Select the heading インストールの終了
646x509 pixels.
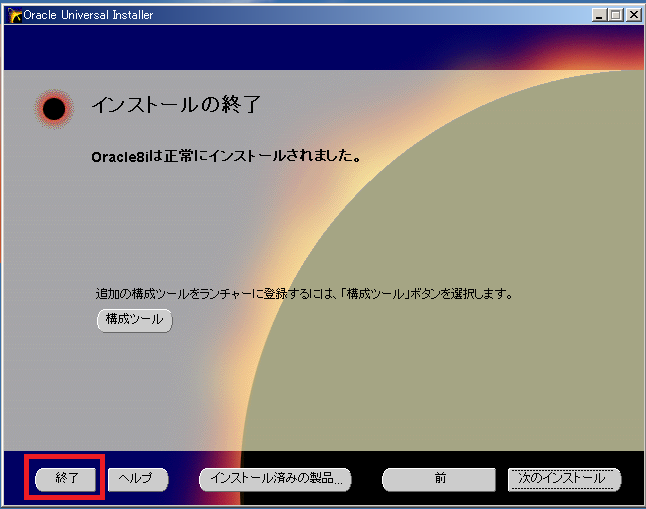(176, 104)
